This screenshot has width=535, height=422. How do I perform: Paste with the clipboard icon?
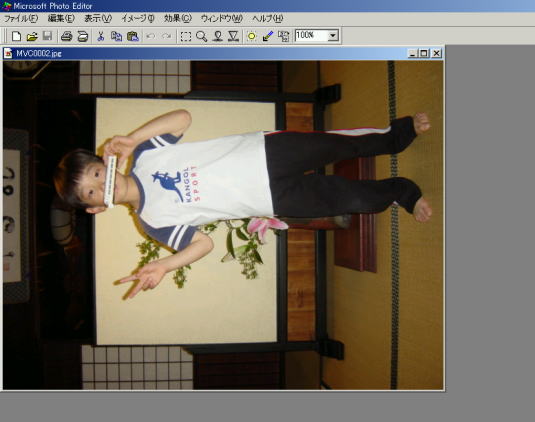(133, 36)
